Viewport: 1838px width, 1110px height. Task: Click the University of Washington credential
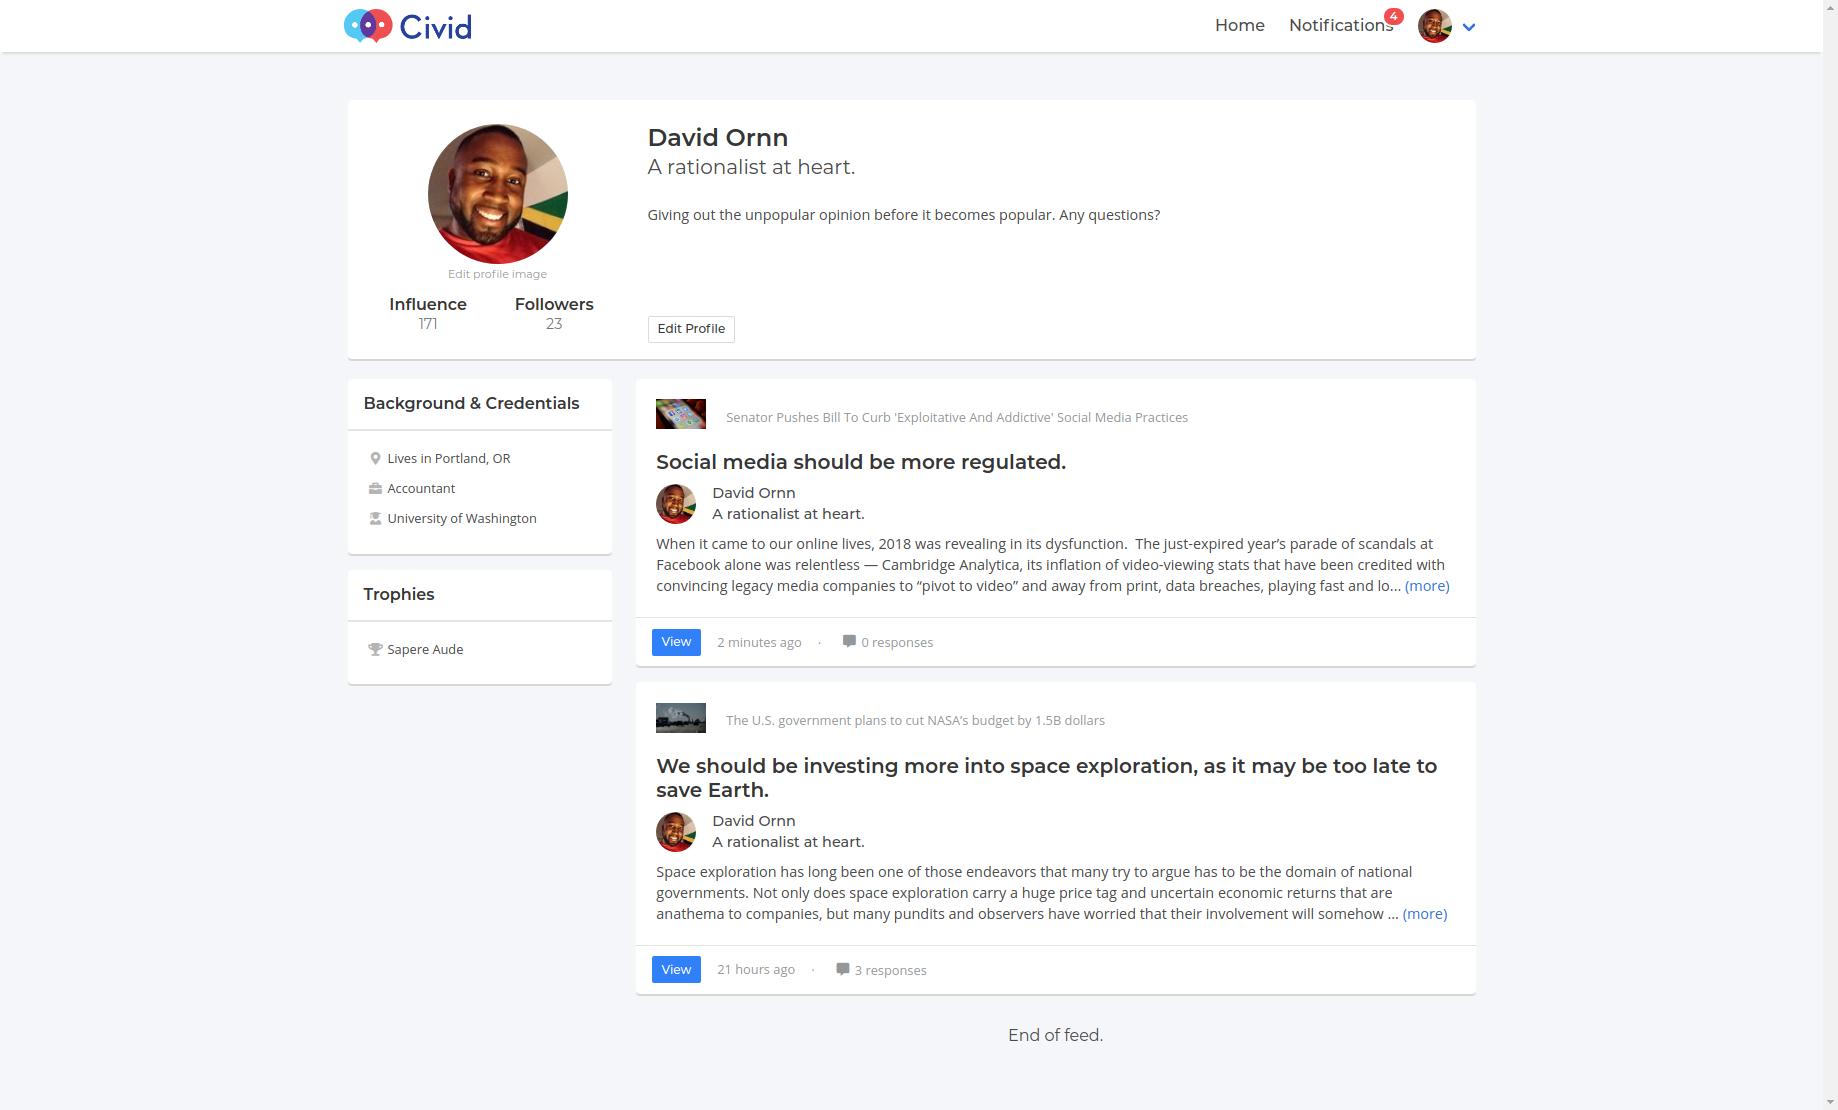(x=462, y=519)
